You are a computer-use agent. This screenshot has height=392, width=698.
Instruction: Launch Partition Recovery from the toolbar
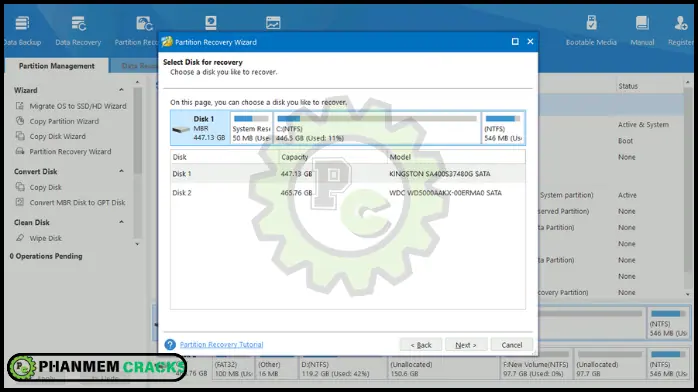144,23
